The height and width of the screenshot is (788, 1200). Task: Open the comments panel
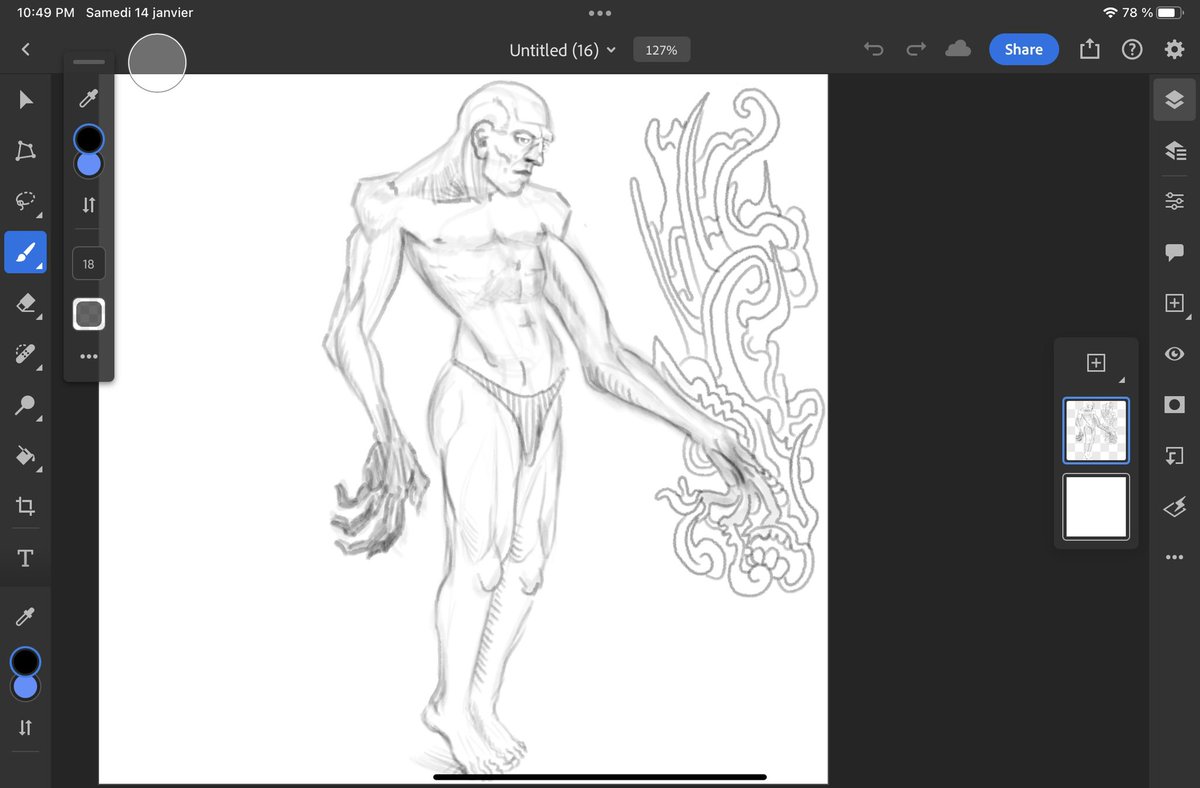1174,253
